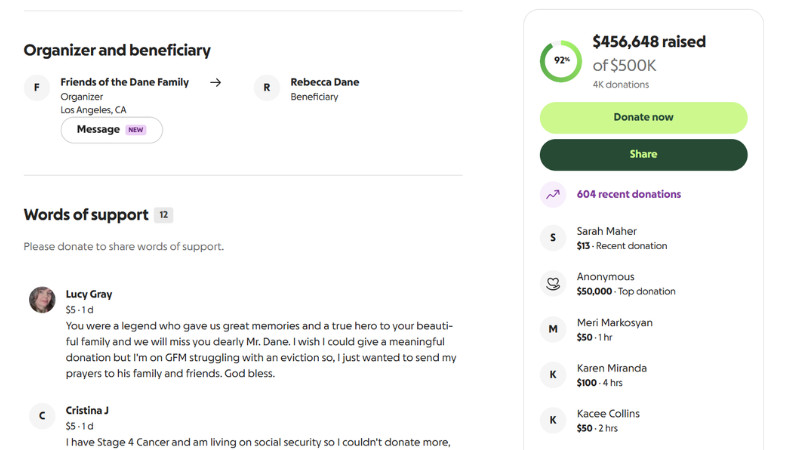Click Karen Miranda's donor avatar icon
The height and width of the screenshot is (450, 800).
pyautogui.click(x=553, y=375)
